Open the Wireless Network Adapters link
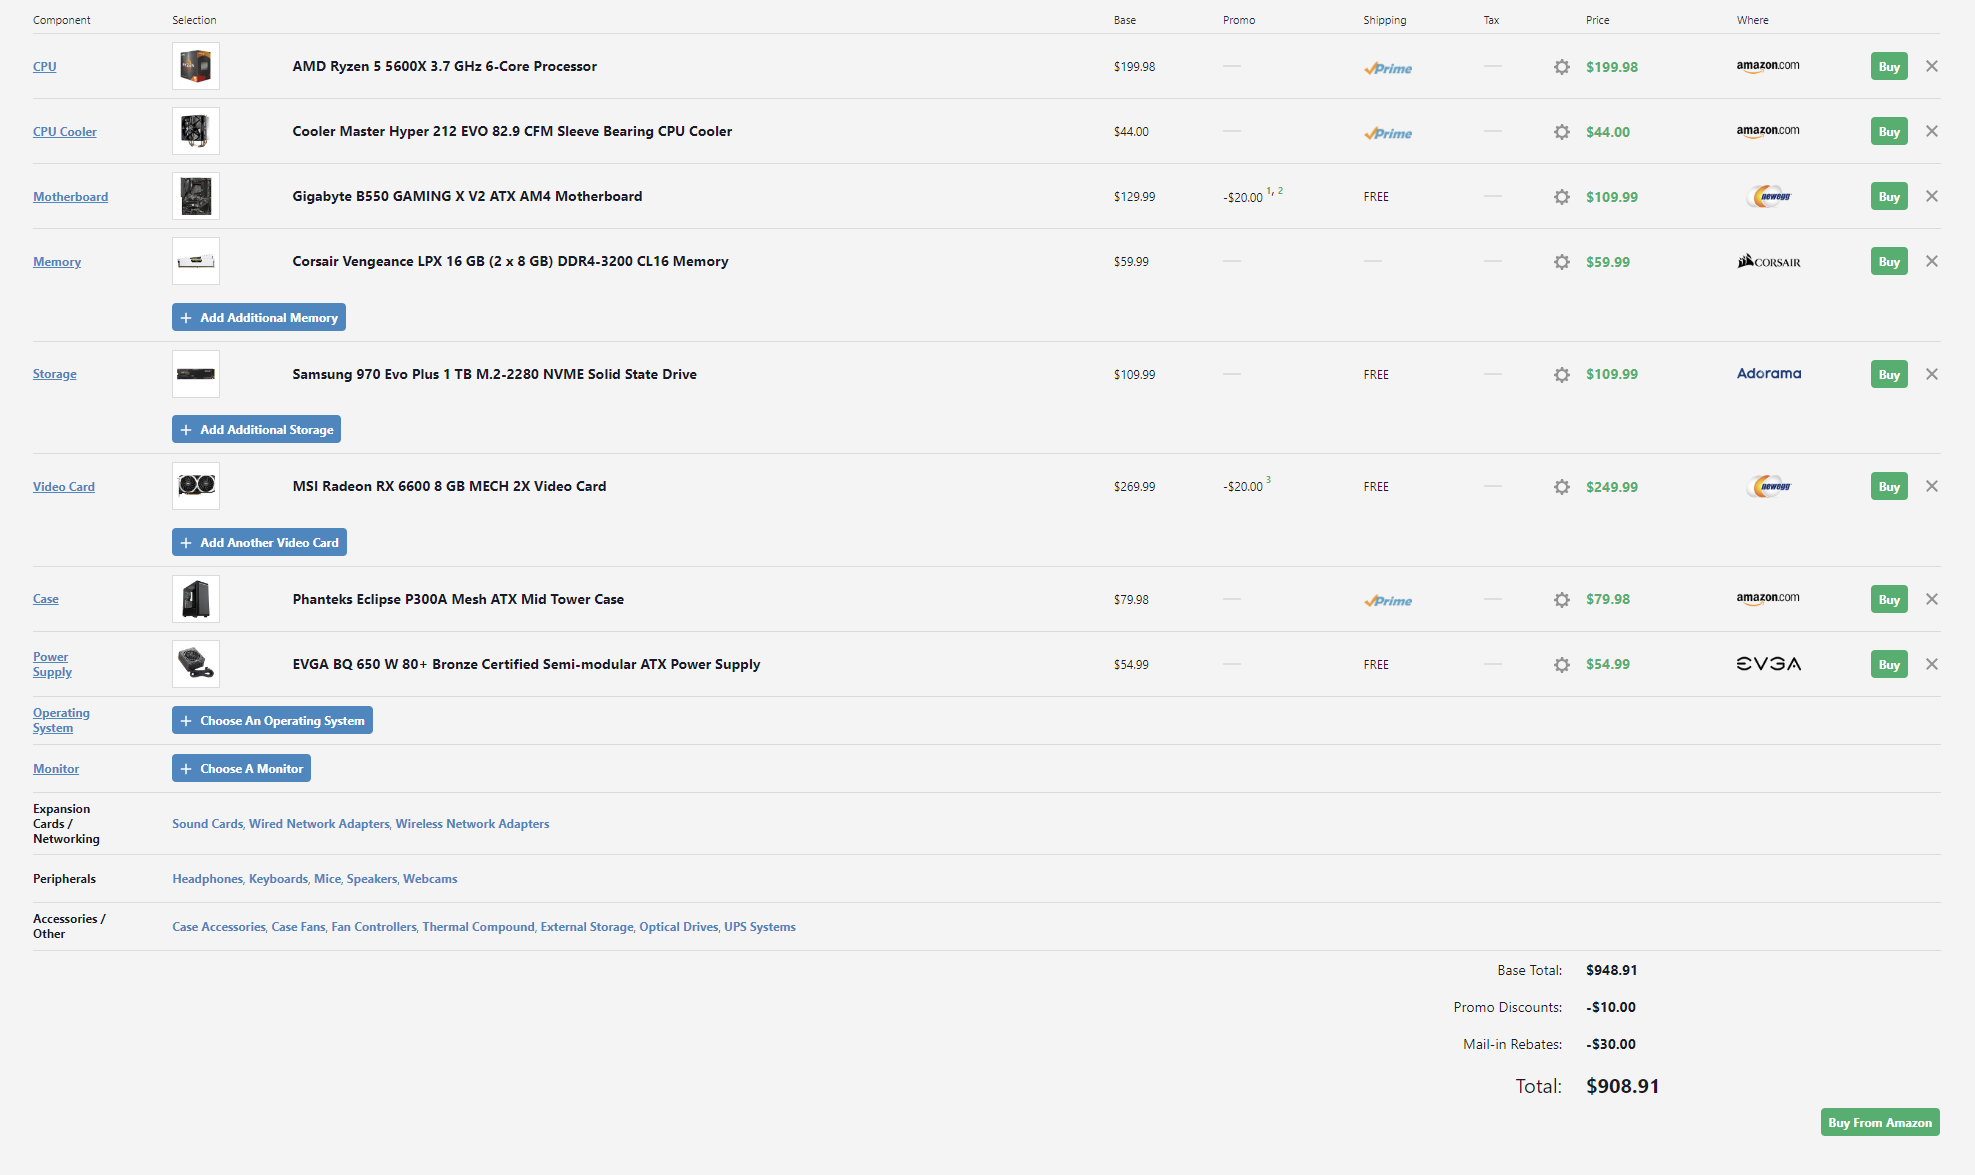 click(472, 824)
